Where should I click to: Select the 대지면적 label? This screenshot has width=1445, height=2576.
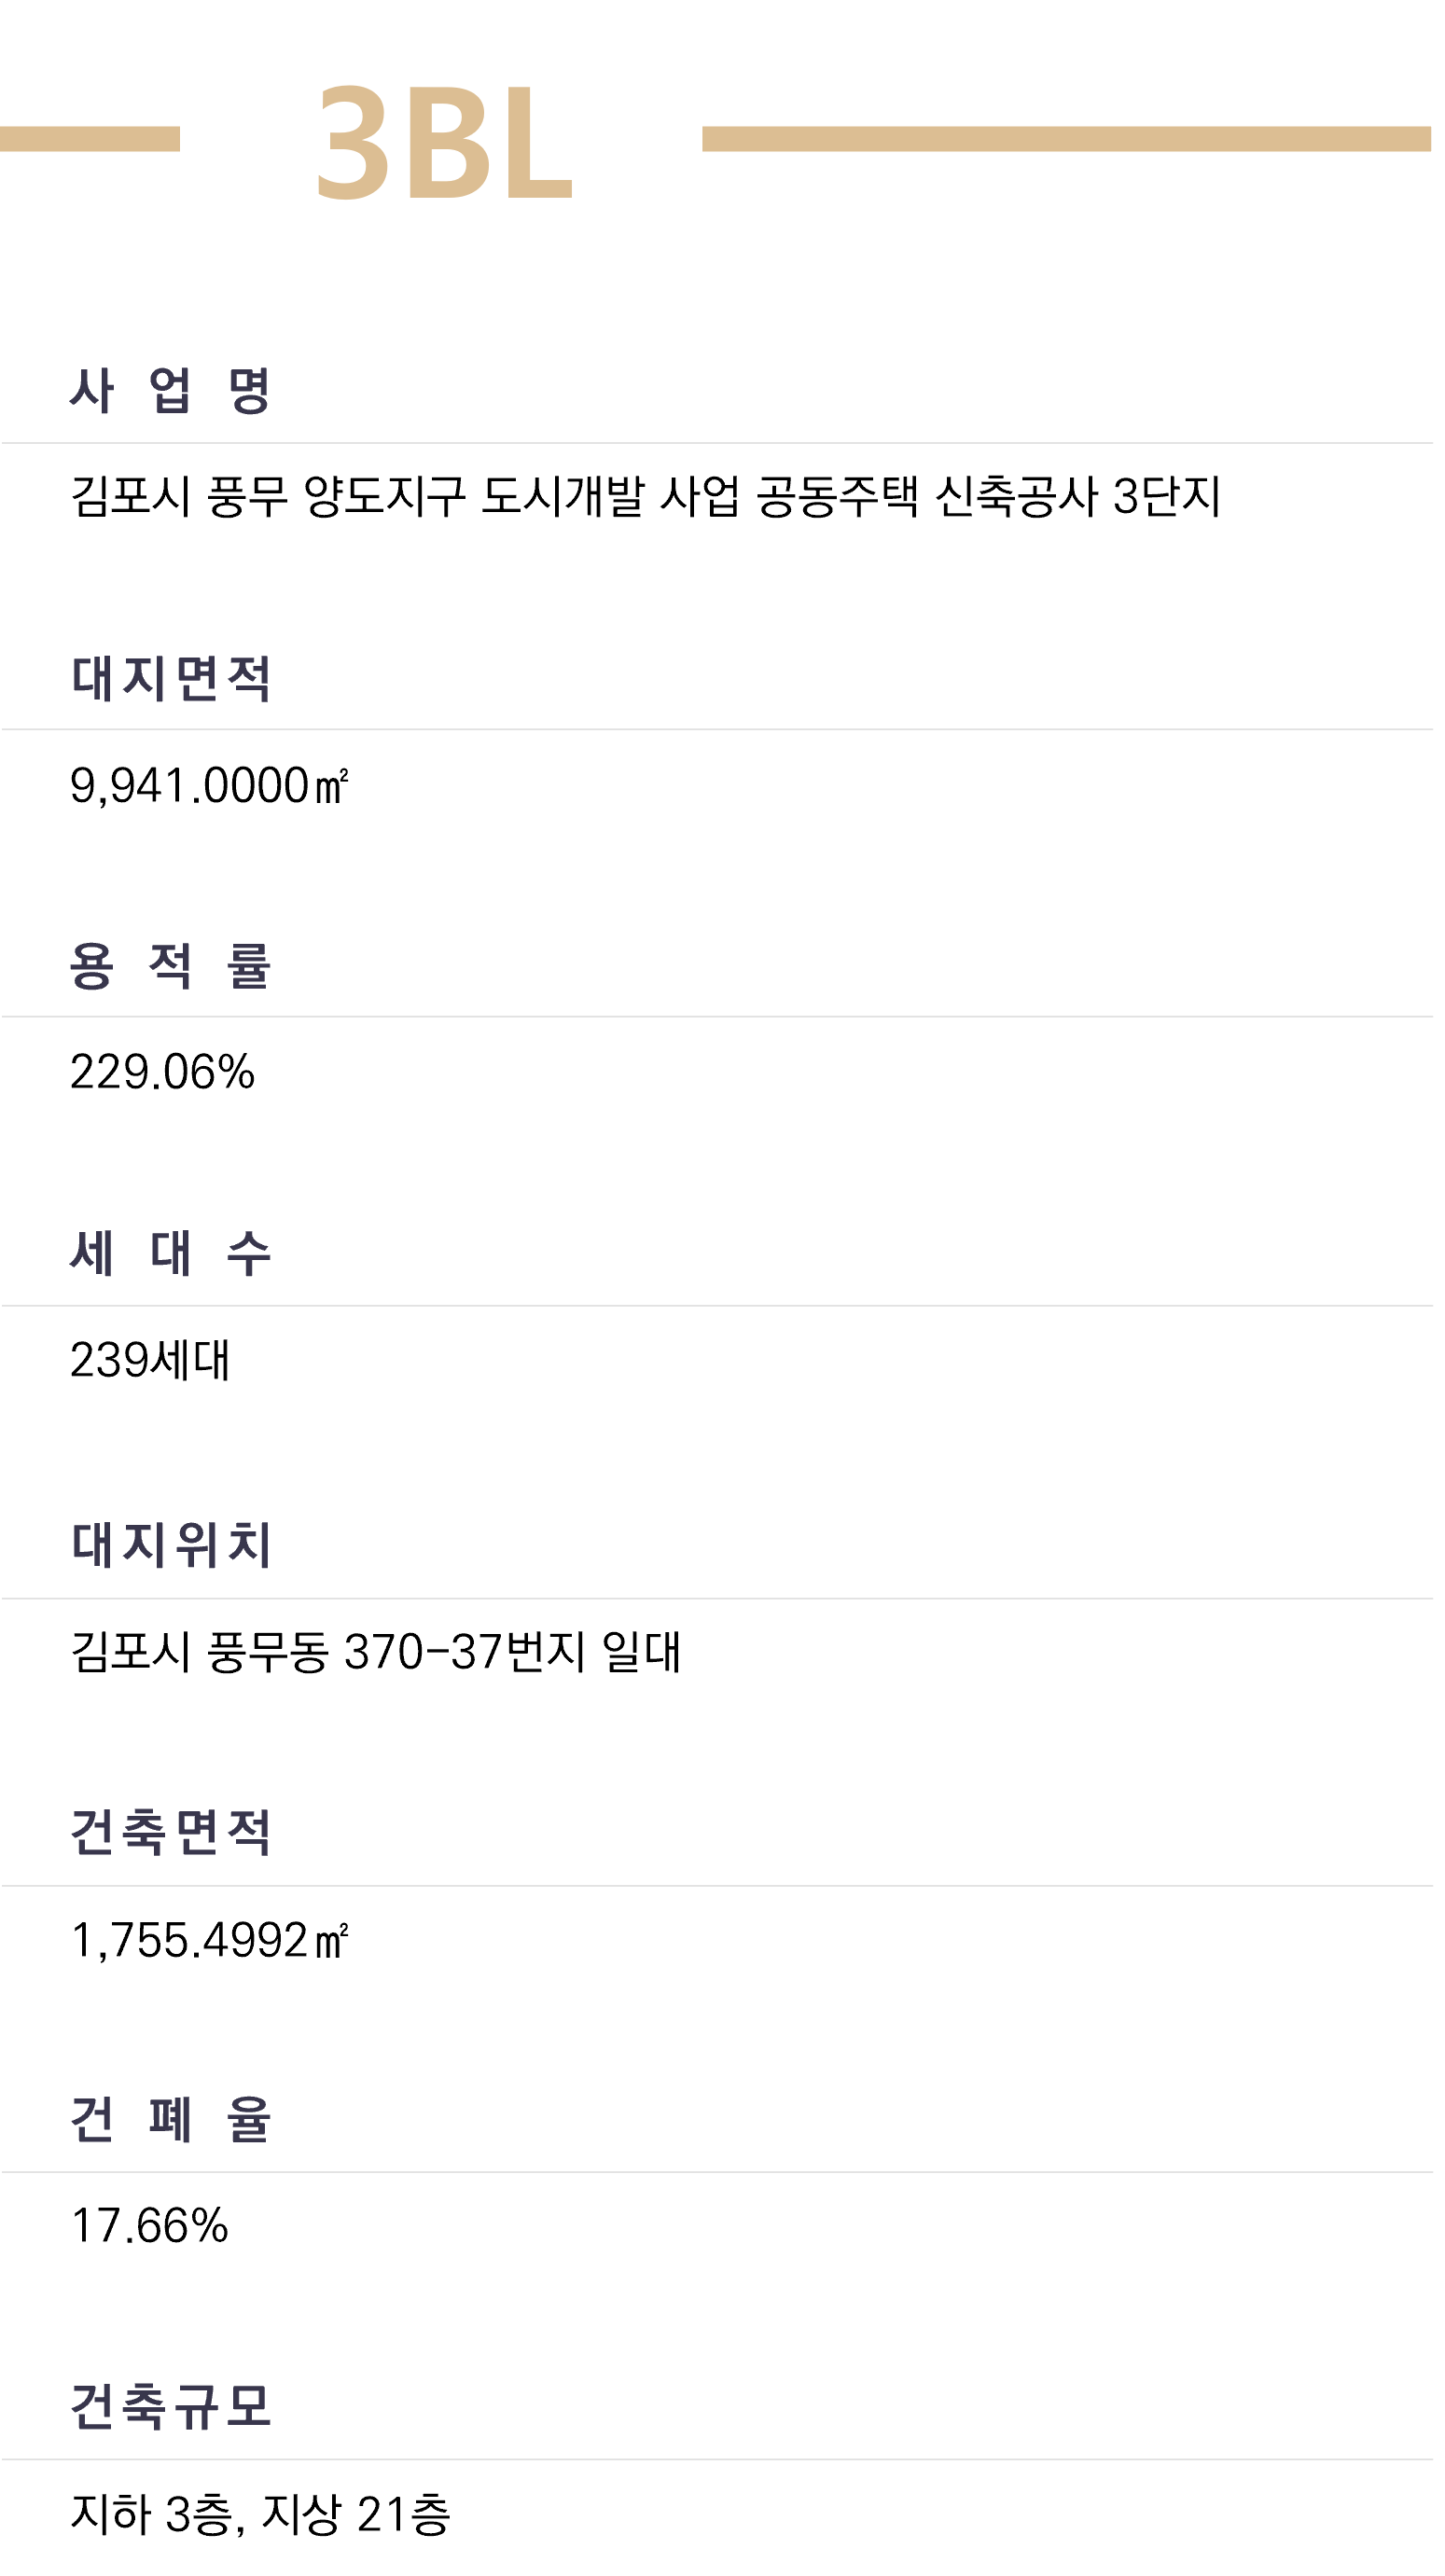tap(170, 678)
